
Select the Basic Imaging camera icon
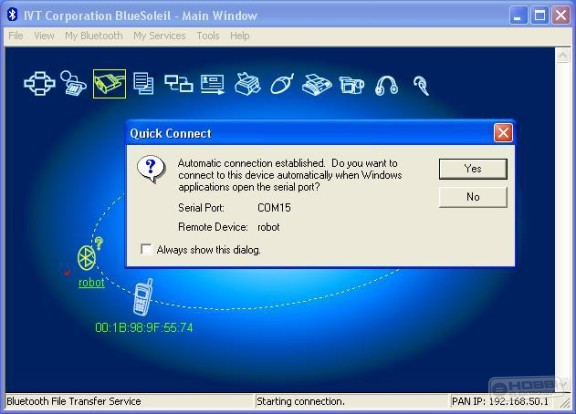[352, 85]
